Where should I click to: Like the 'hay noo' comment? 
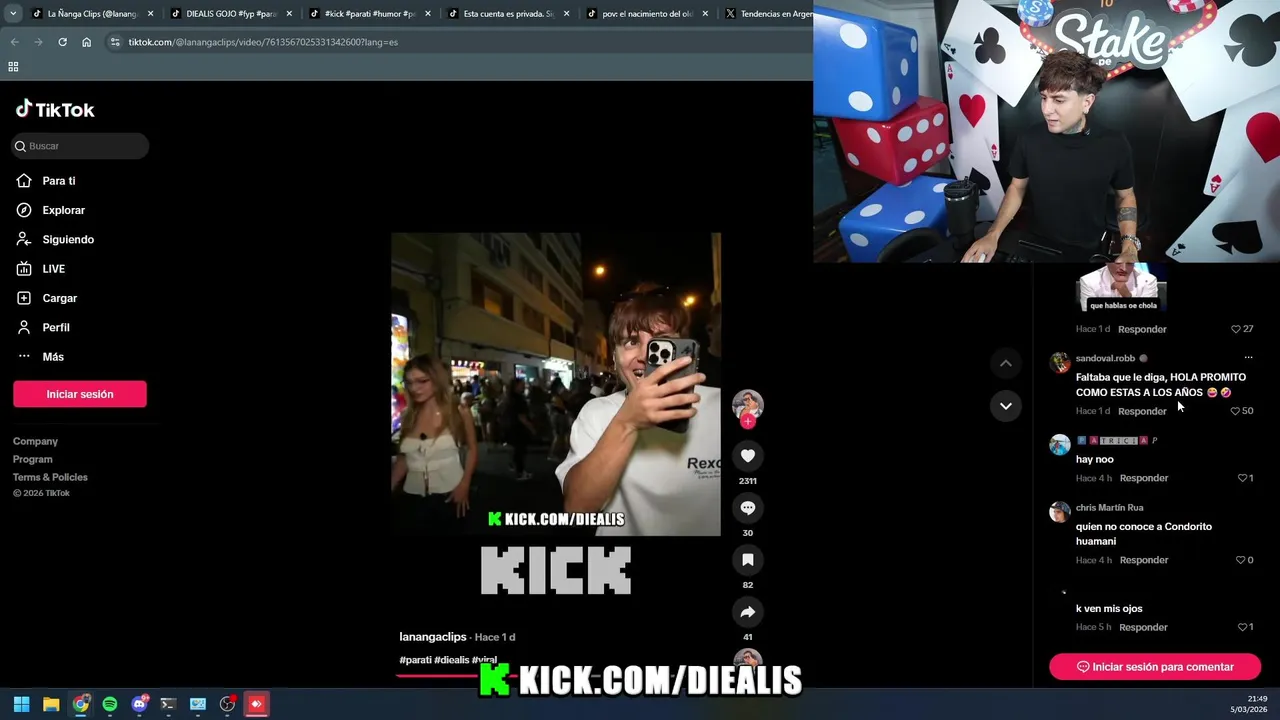pyautogui.click(x=1245, y=478)
